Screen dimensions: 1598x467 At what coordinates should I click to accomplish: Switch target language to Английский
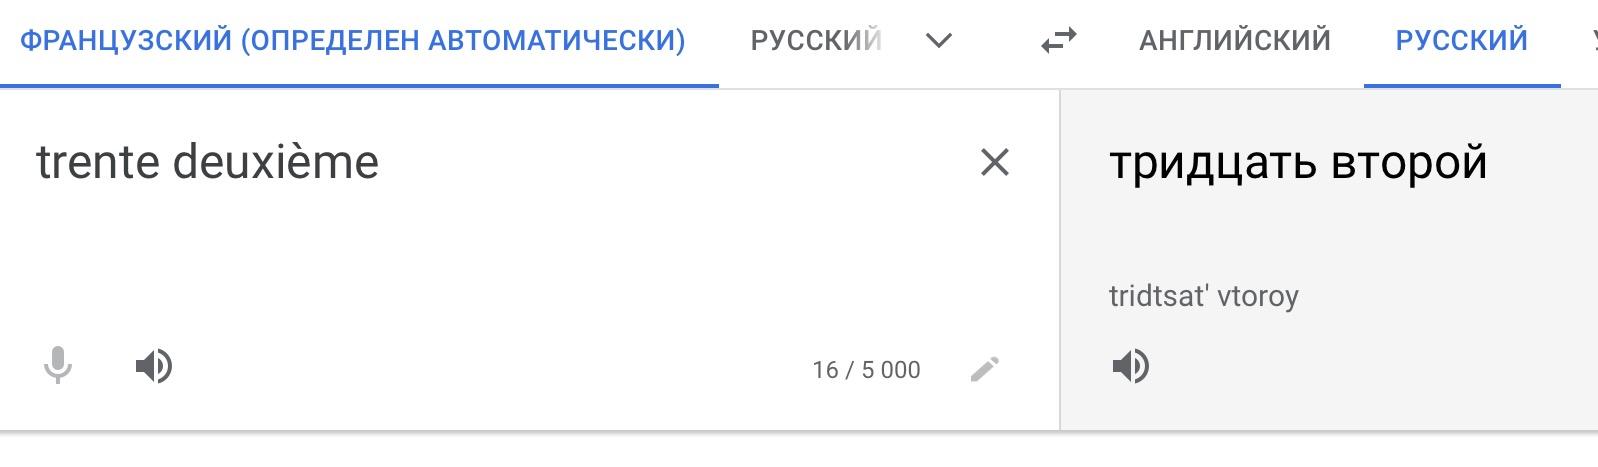click(1235, 41)
